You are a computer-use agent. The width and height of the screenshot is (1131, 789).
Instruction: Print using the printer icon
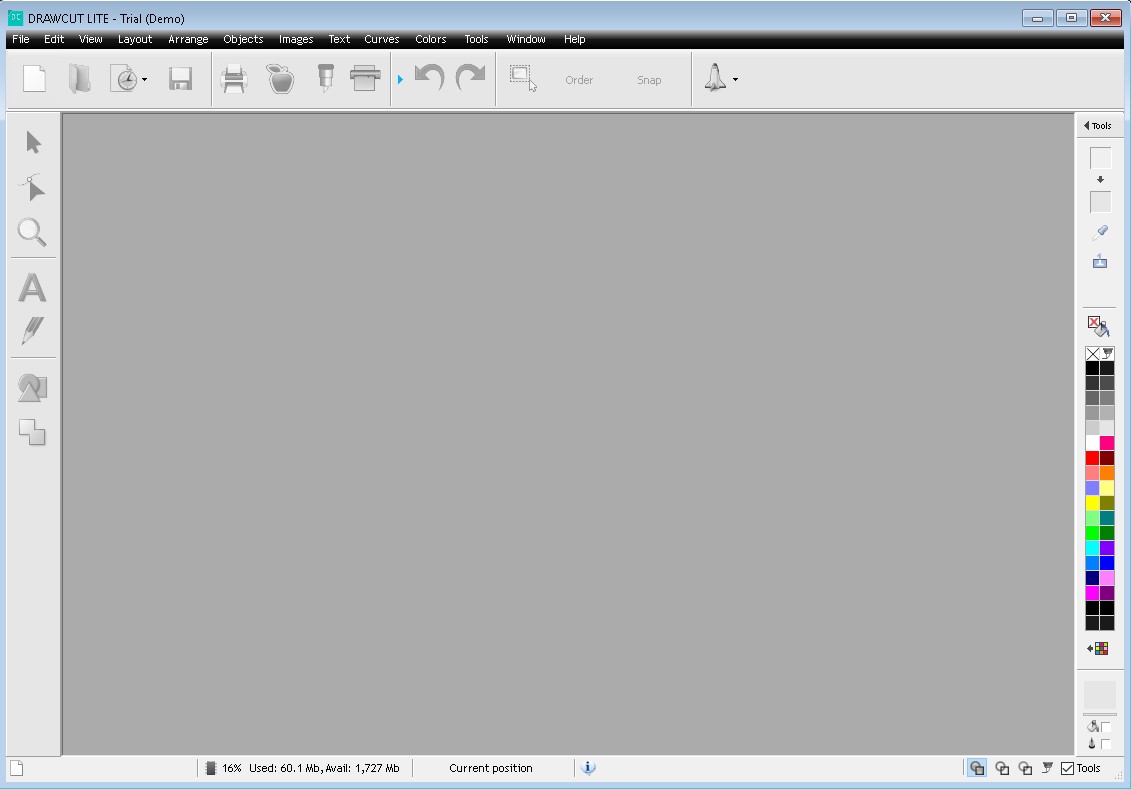[x=234, y=79]
